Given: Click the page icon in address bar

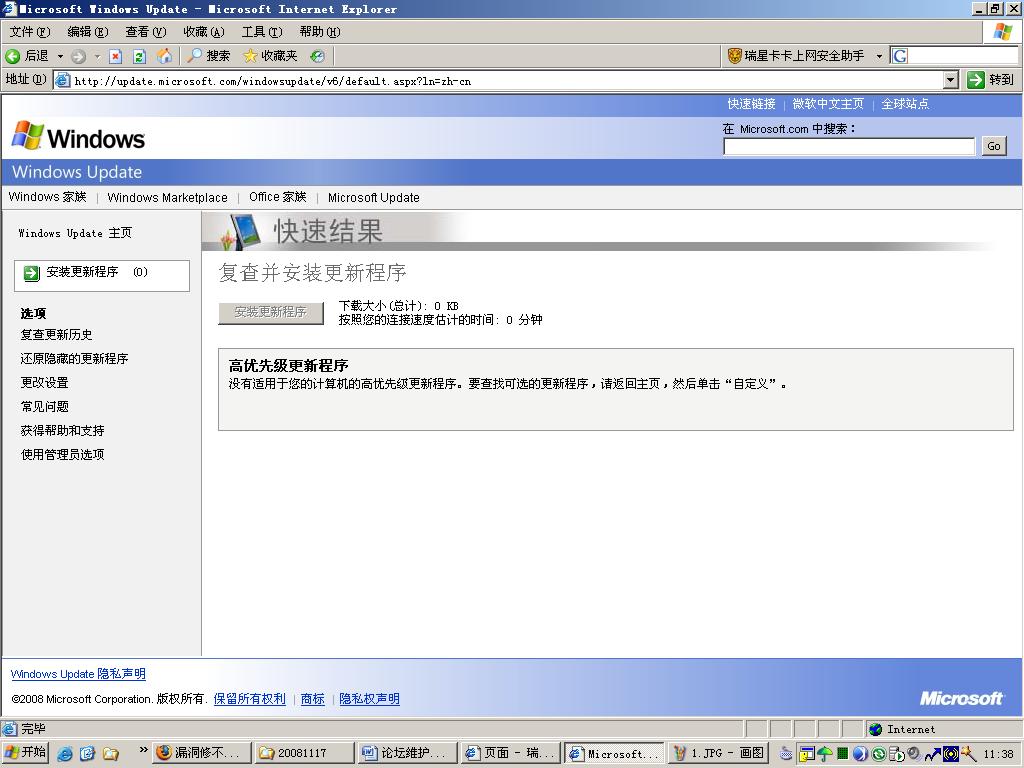Looking at the screenshot, I should coord(63,80).
